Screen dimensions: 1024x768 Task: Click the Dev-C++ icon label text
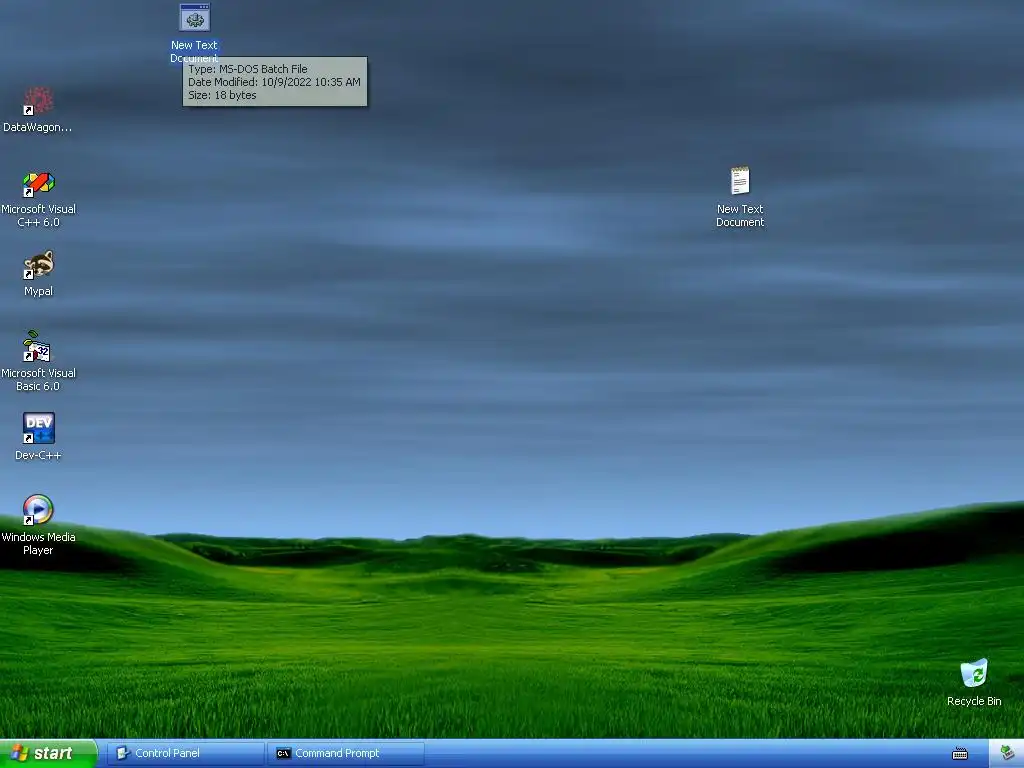[x=39, y=455]
